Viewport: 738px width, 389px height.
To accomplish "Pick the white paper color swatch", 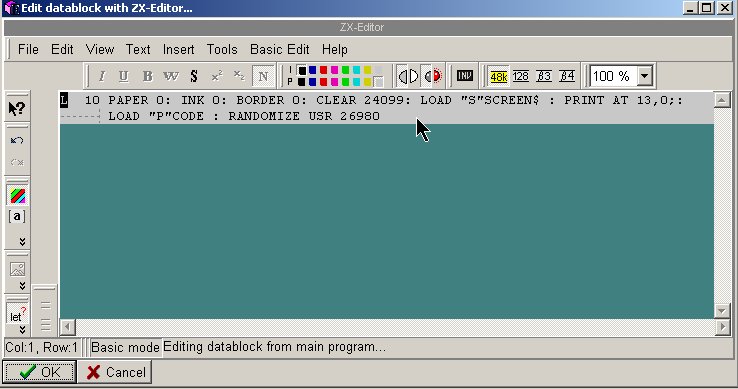I will coord(378,82).
